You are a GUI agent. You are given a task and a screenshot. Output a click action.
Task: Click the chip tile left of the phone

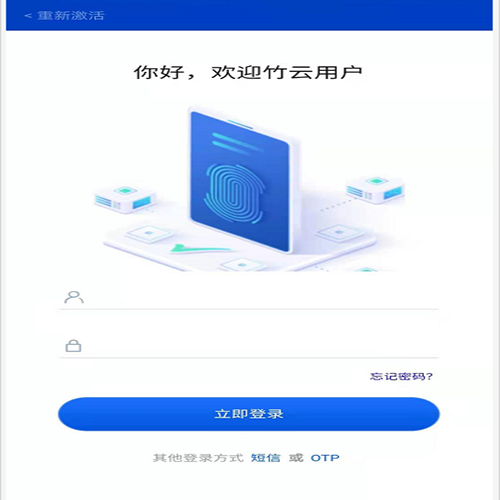click(x=149, y=233)
